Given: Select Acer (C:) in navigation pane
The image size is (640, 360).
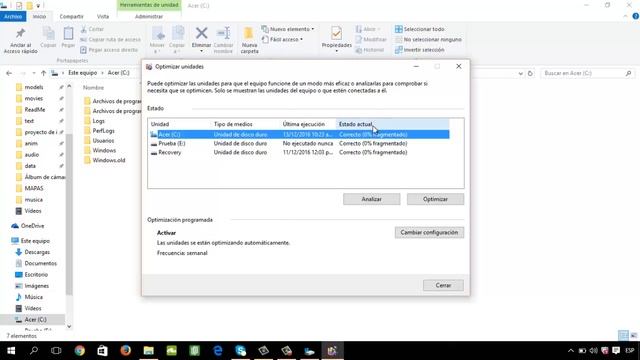Looking at the screenshot, I should (x=35, y=320).
